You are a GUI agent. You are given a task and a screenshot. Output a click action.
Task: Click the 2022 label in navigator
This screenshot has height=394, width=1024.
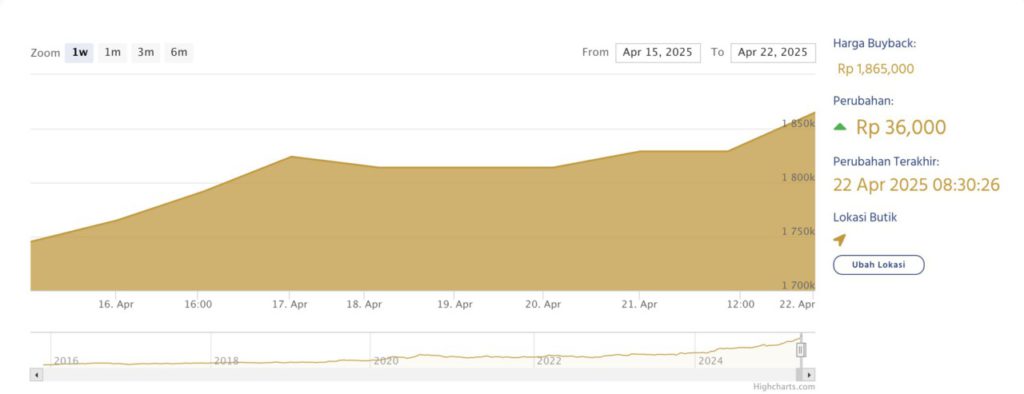pos(549,361)
